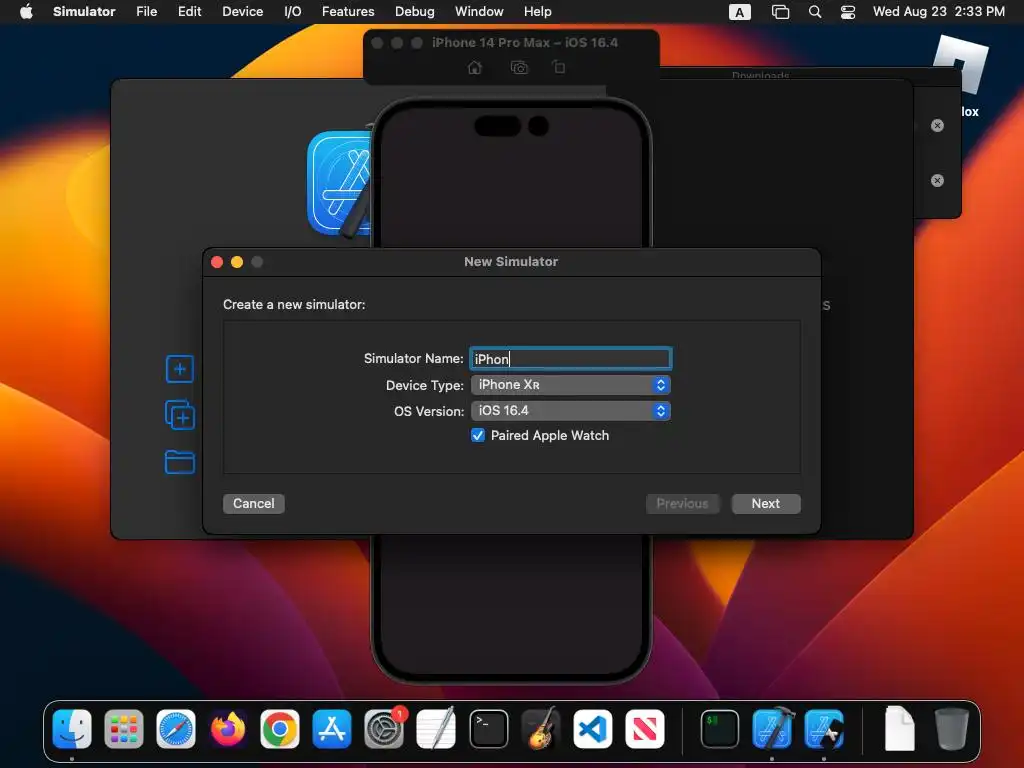Open the Window menu
Screen dimensions: 1024x768
tap(479, 11)
